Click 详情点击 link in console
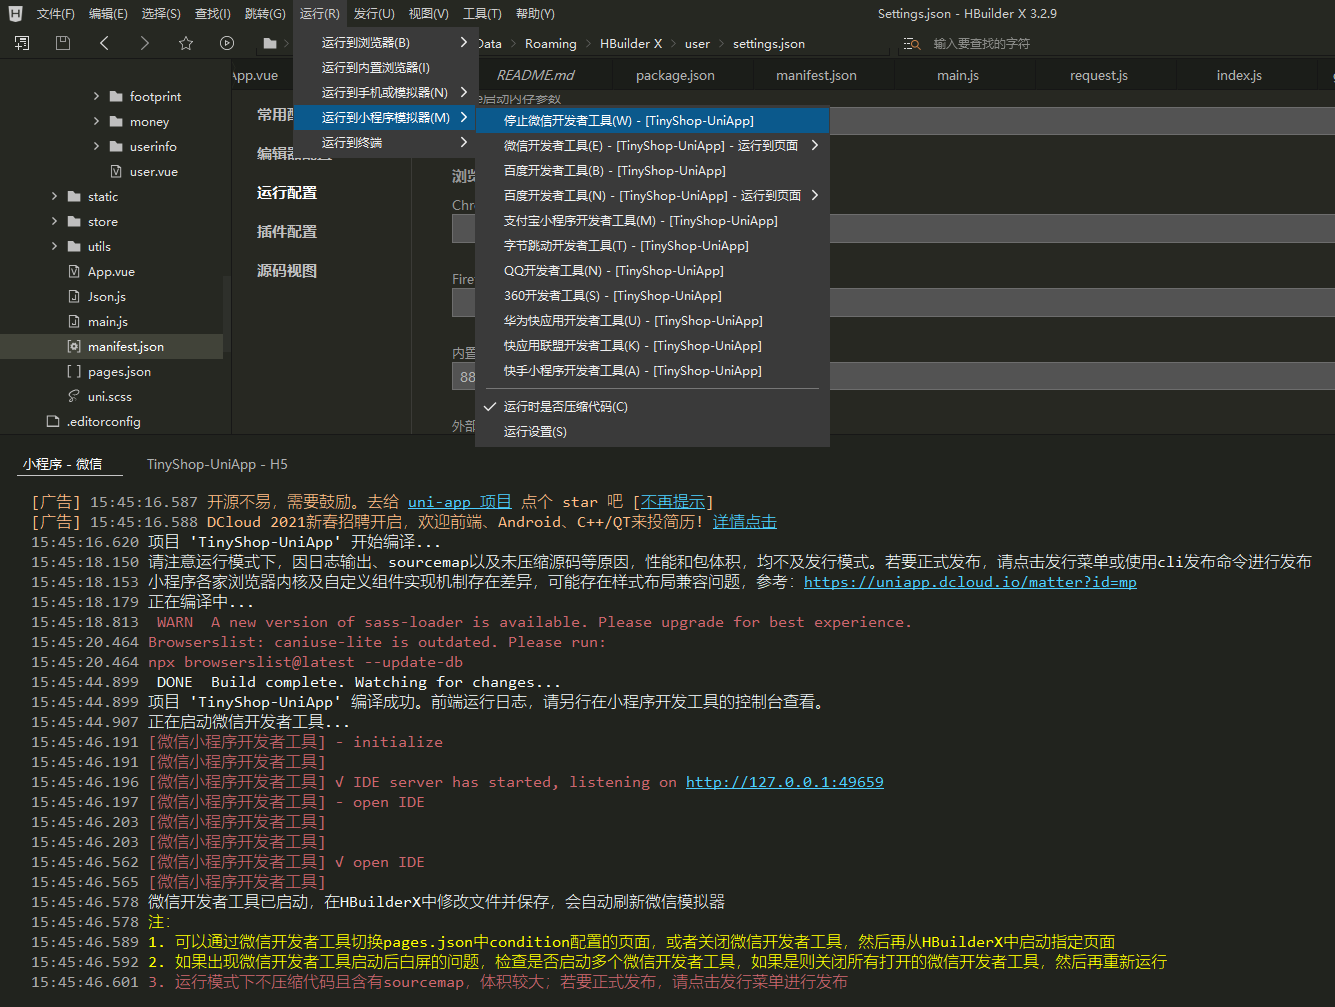The height and width of the screenshot is (1007, 1335). tap(745, 522)
